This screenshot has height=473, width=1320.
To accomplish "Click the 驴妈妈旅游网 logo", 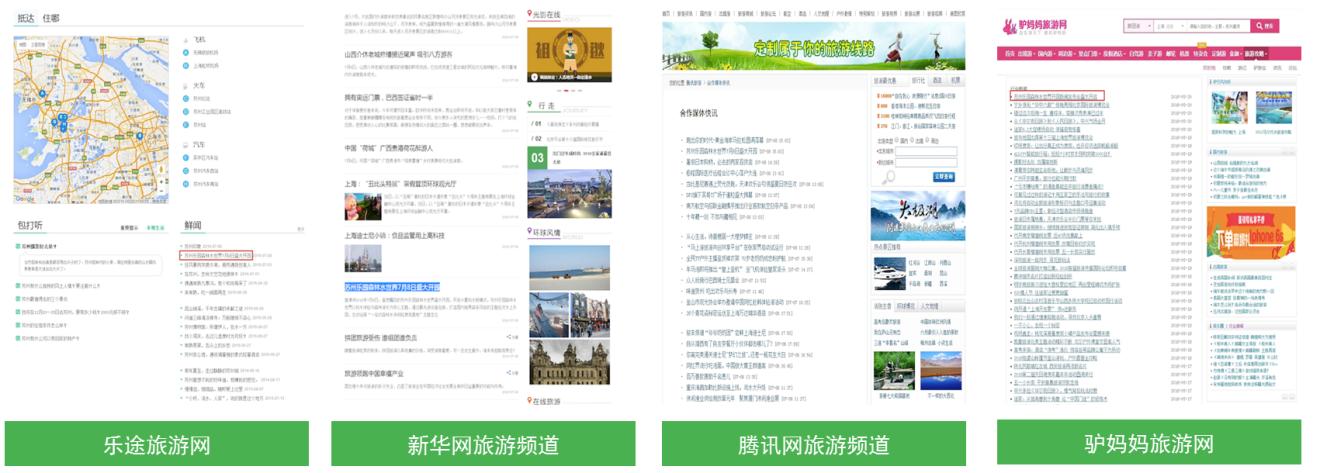I will click(x=1035, y=27).
